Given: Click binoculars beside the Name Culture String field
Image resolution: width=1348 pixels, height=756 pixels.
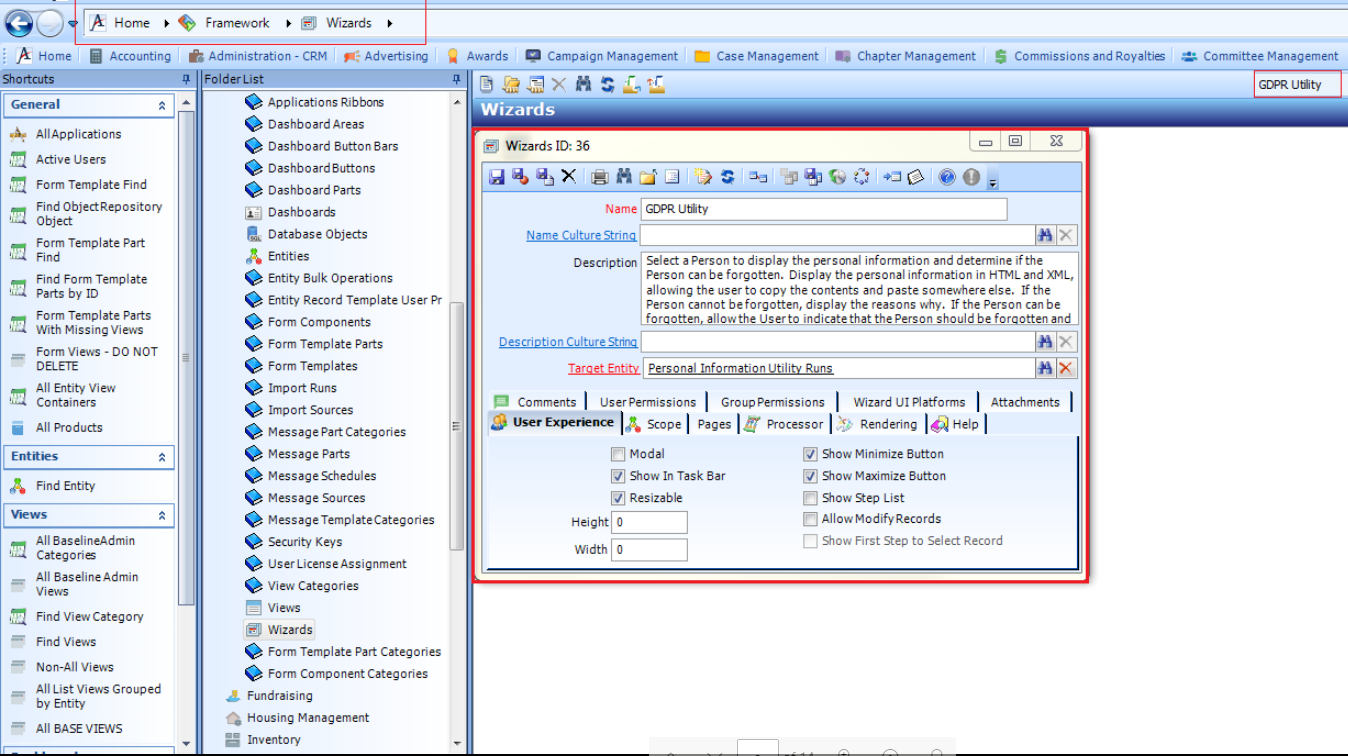Looking at the screenshot, I should tap(1045, 235).
